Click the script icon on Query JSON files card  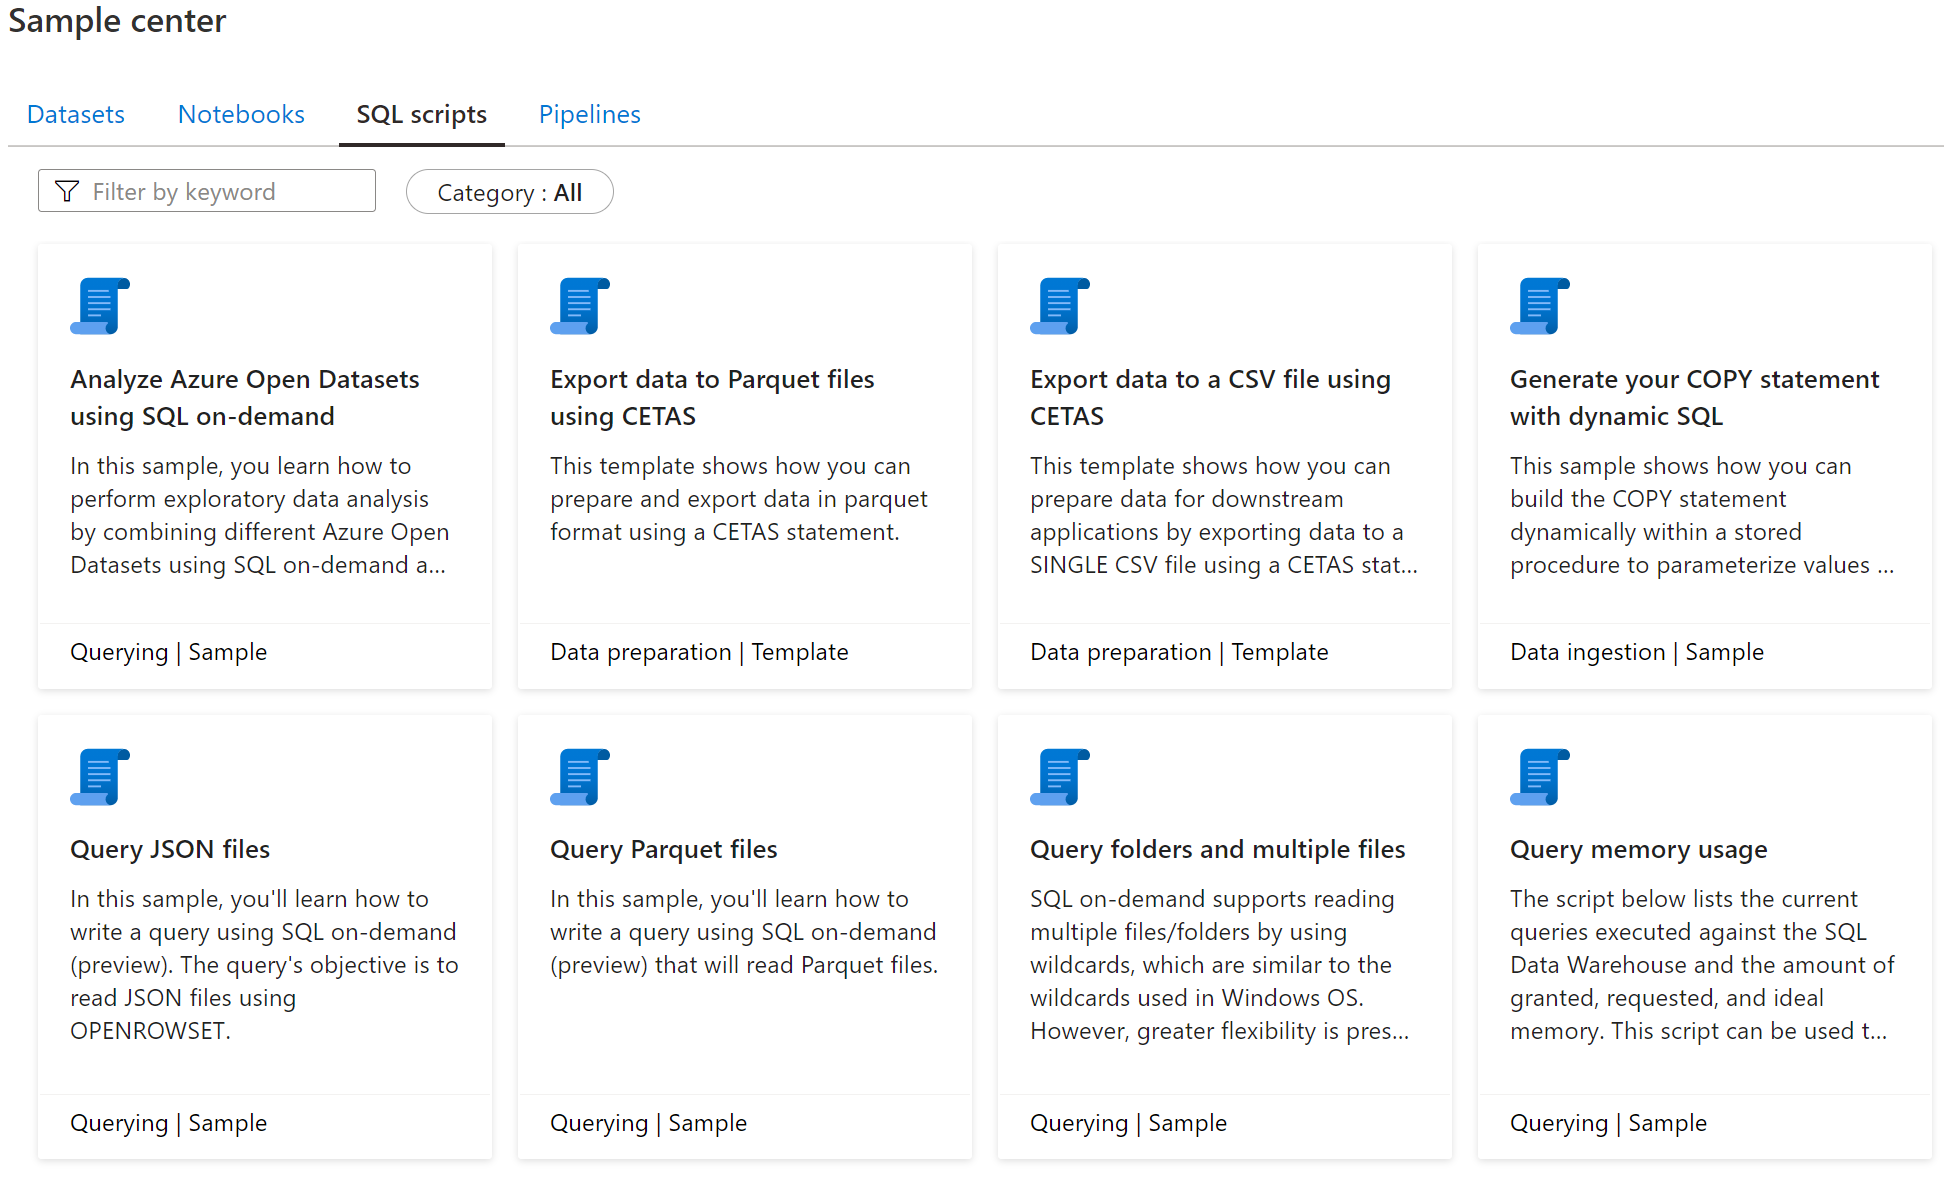pos(100,777)
